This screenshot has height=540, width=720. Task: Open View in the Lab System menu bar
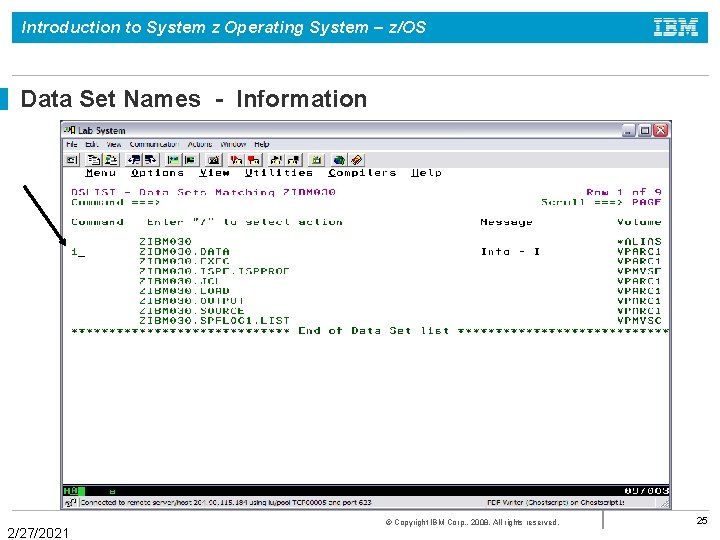coord(114,144)
